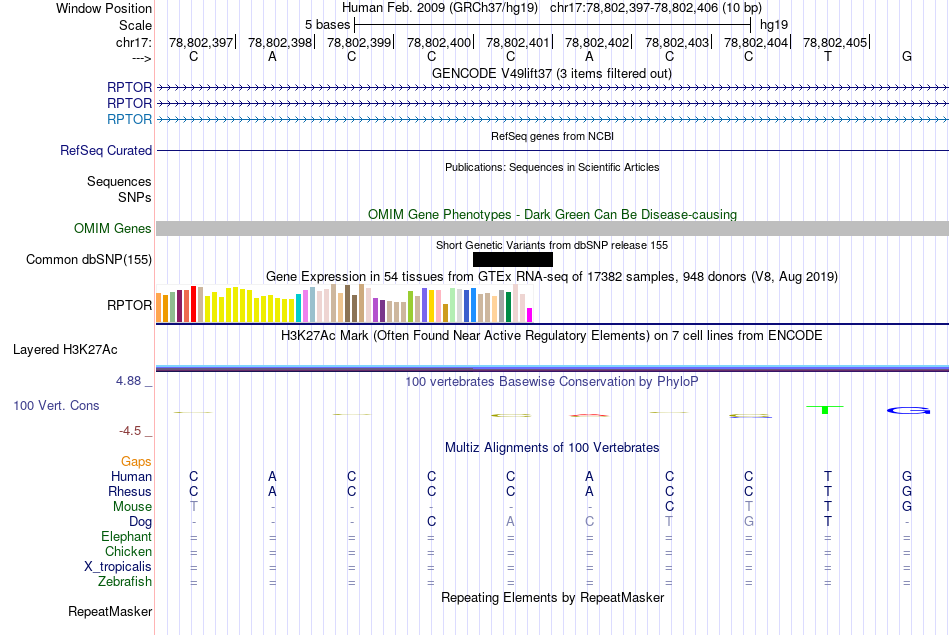950x635 pixels.
Task: Click the Sequences publications track label
Action: point(119,181)
